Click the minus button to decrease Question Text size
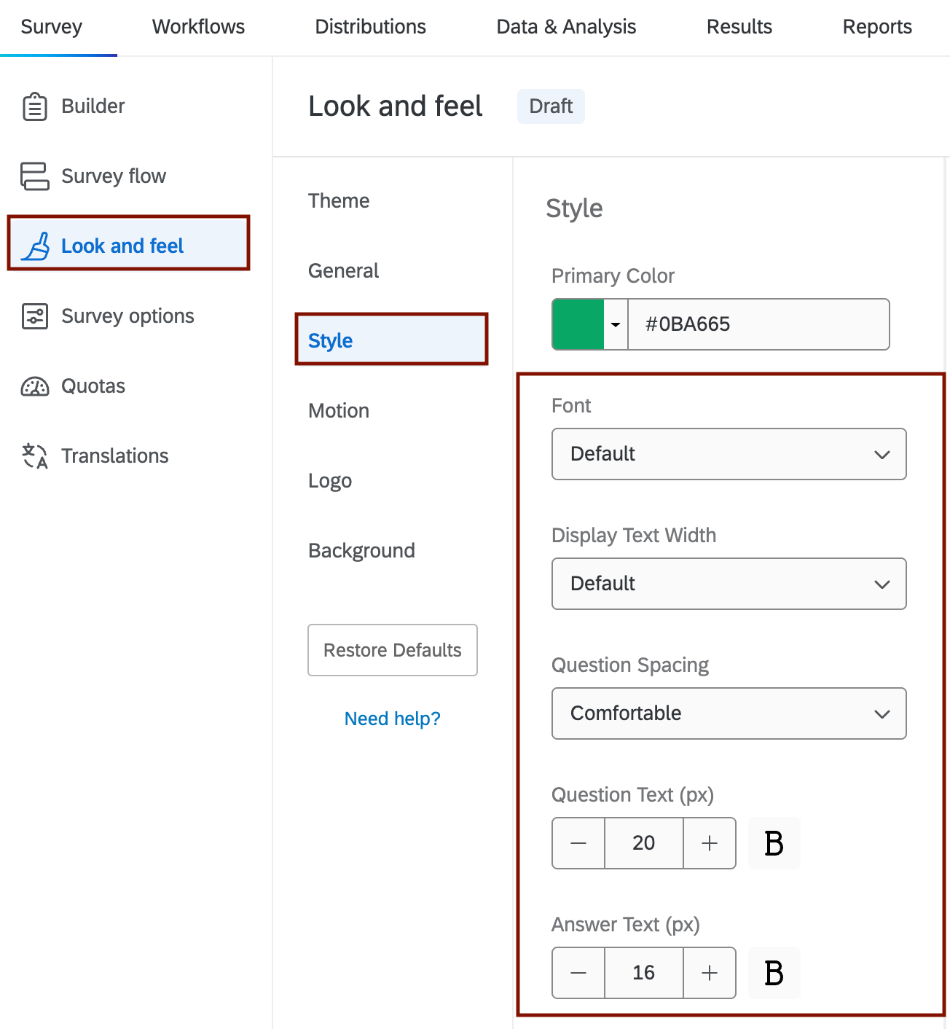Image resolution: width=950 pixels, height=1029 pixels. [x=578, y=843]
